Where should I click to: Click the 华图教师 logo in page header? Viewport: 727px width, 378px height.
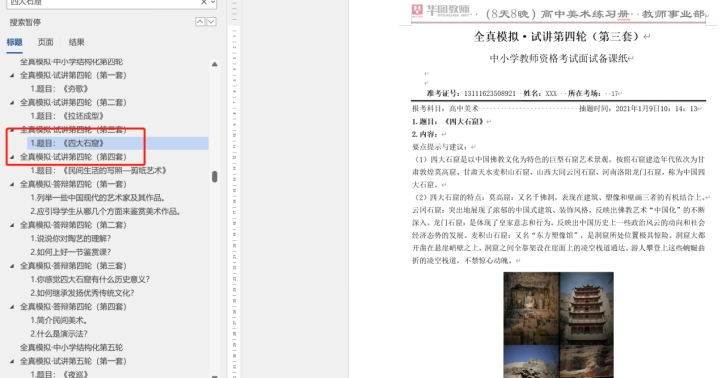[x=441, y=10]
